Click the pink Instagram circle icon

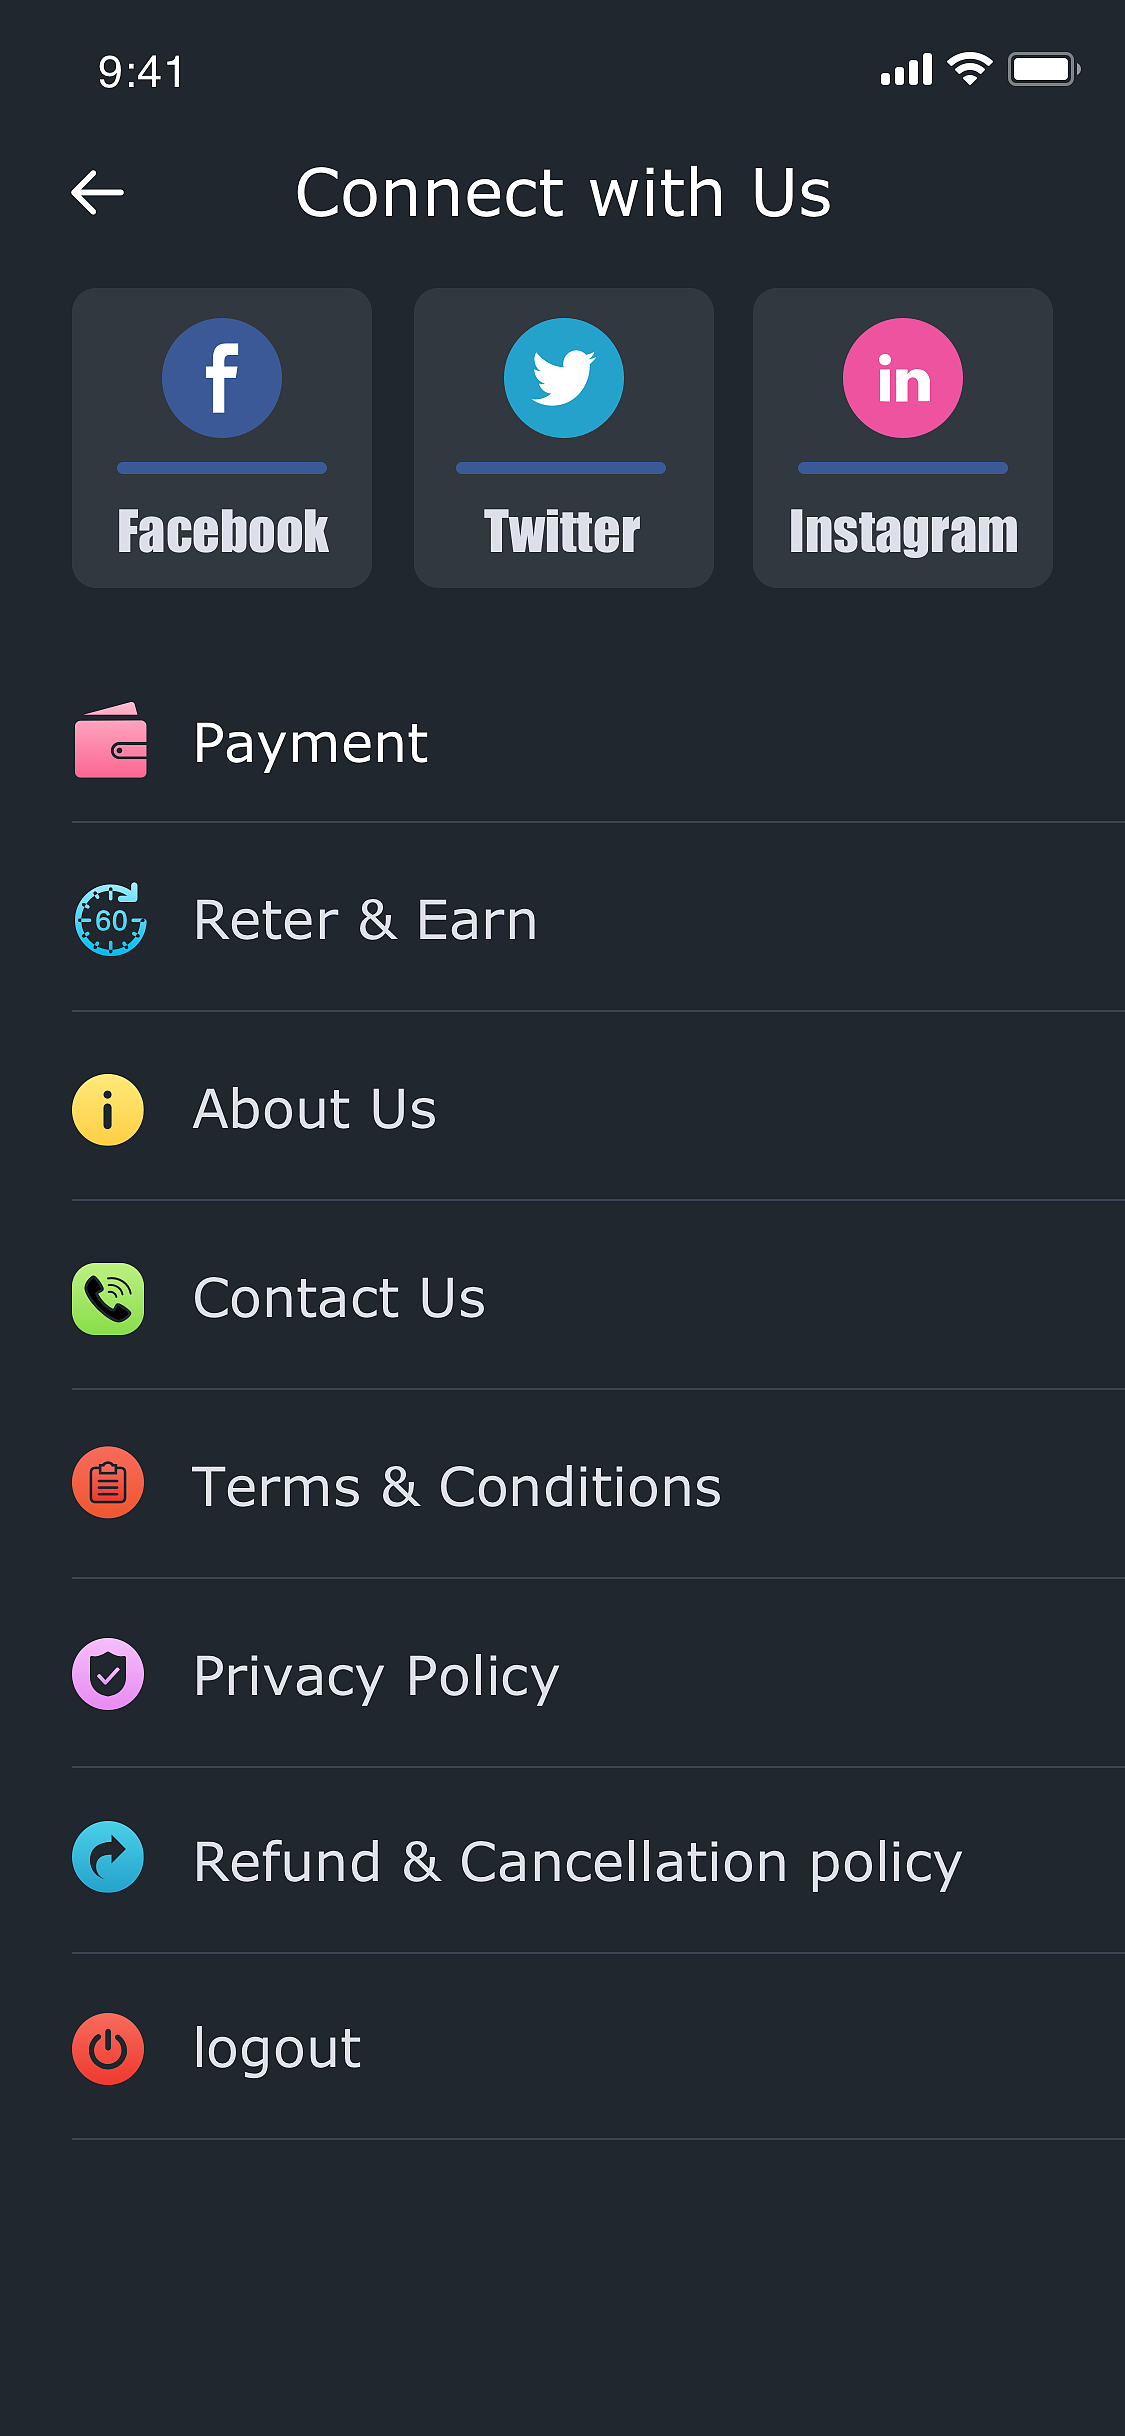(x=903, y=378)
